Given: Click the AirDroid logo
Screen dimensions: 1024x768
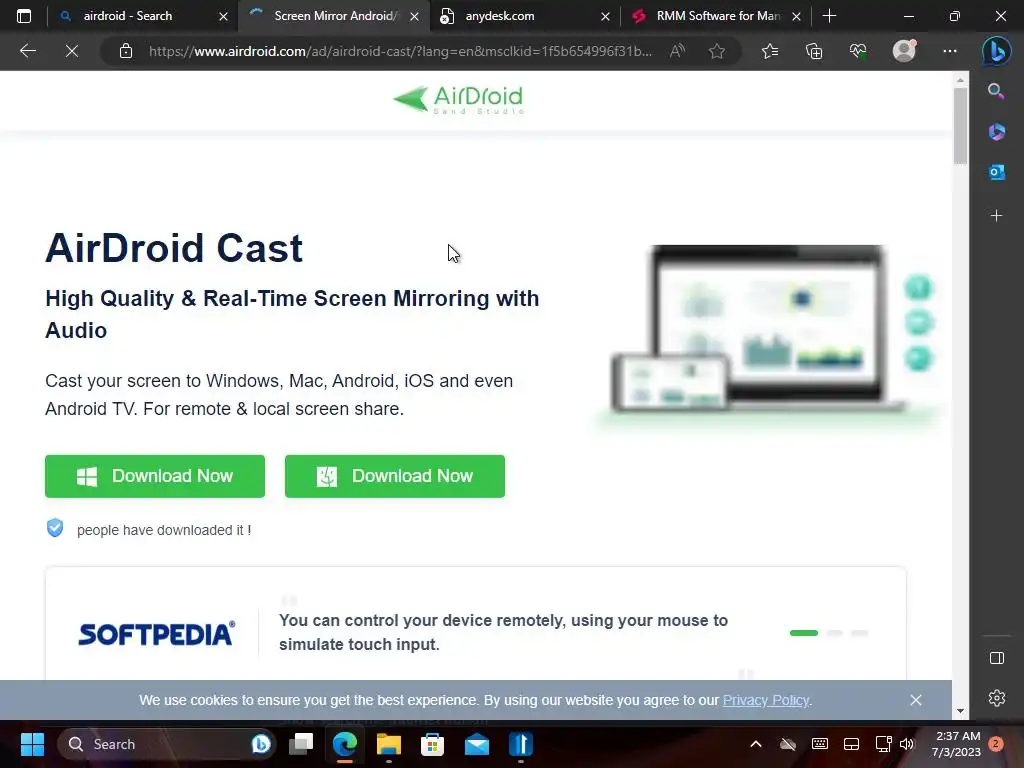Looking at the screenshot, I should [x=458, y=99].
